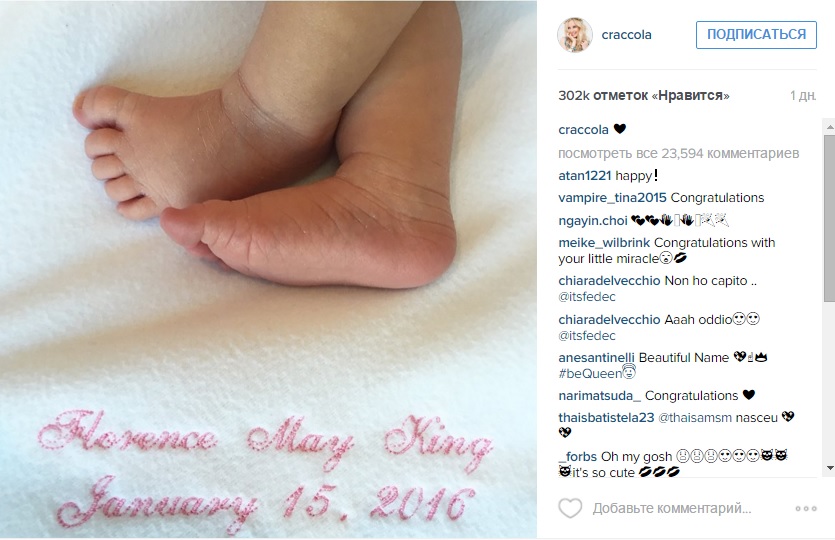835x540 pixels.
Task: Open atan1221 commenter profile
Action: [585, 176]
